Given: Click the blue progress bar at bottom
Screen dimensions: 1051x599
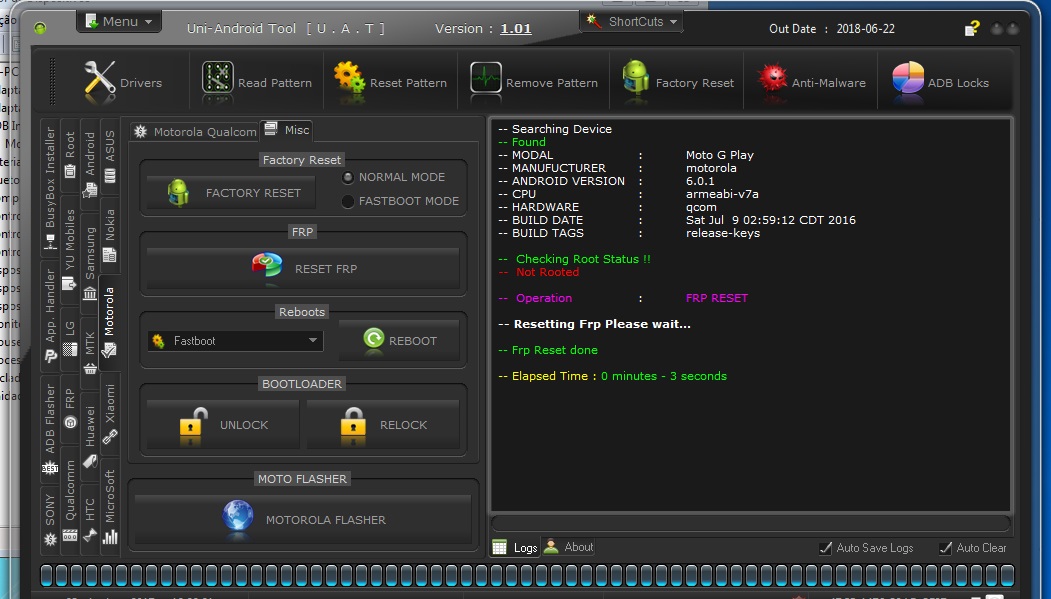Looking at the screenshot, I should coord(525,575).
